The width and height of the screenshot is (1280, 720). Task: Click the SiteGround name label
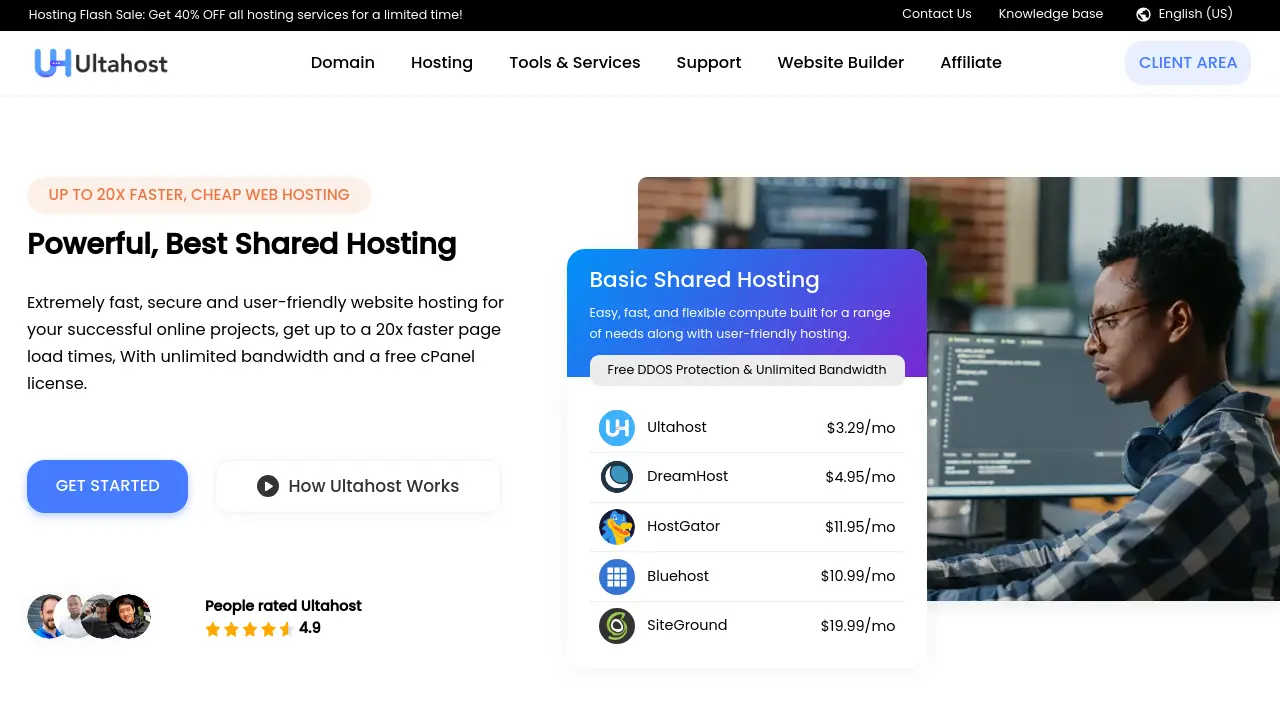pyautogui.click(x=687, y=625)
